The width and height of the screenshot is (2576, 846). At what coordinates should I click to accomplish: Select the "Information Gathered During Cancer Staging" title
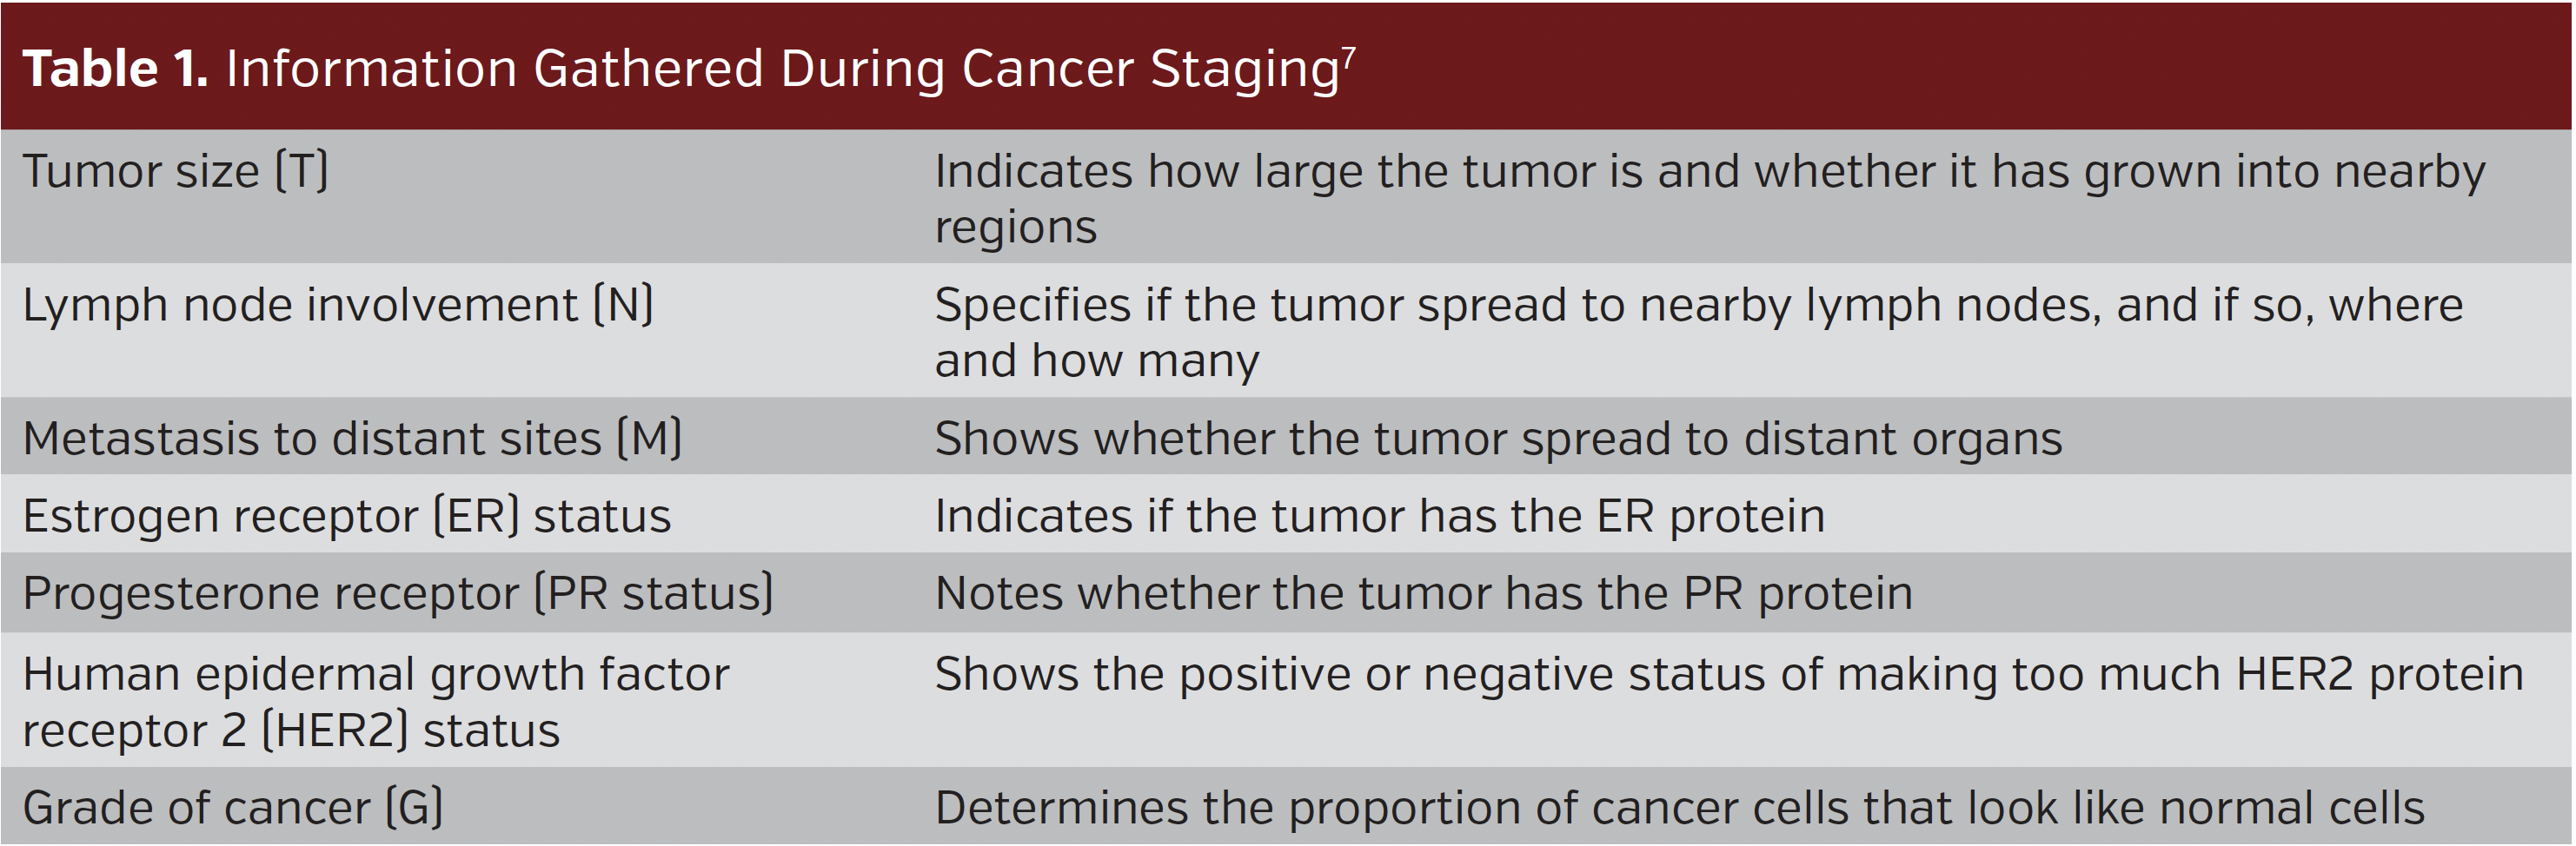click(x=782, y=70)
